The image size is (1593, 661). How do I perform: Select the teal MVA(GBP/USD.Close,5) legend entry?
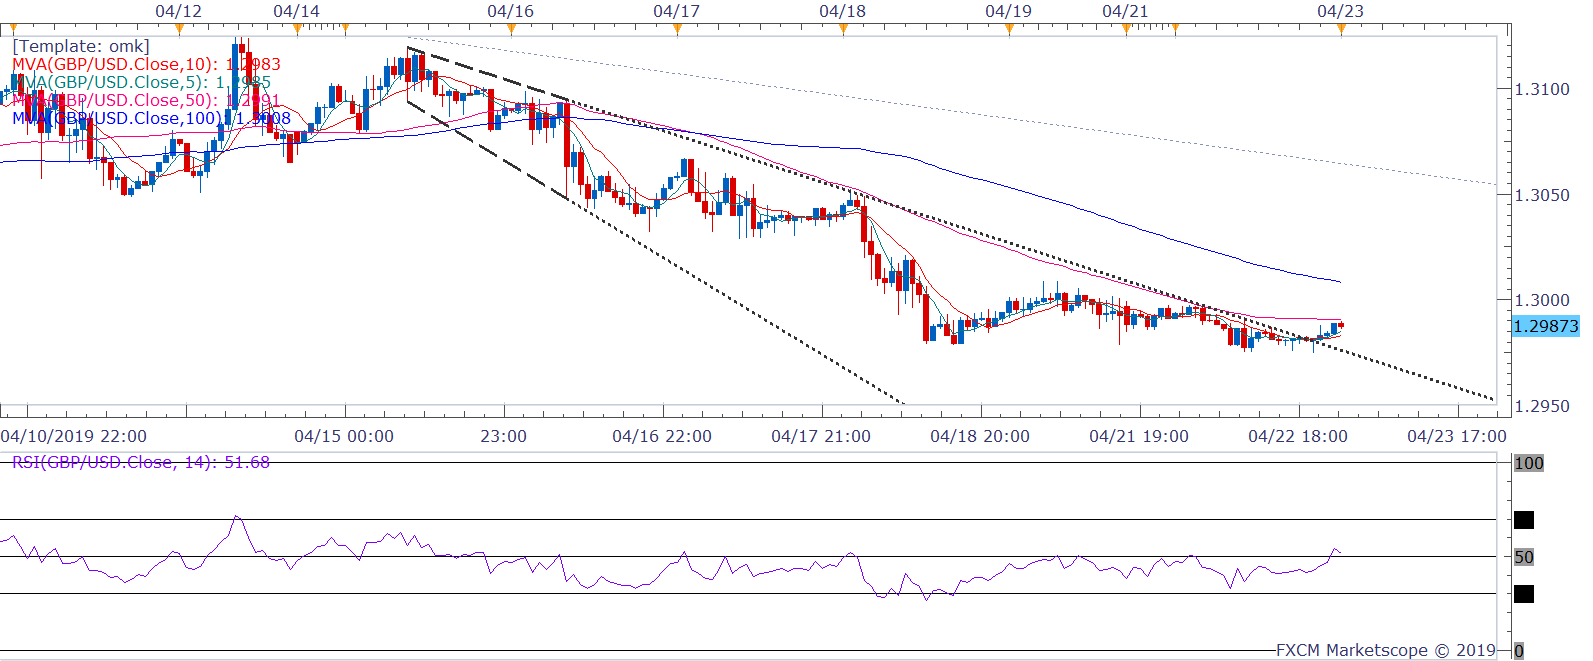click(x=141, y=82)
